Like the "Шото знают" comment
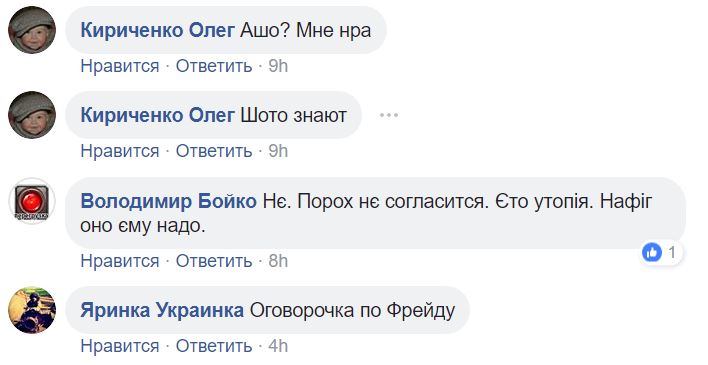The image size is (708, 365). tap(120, 151)
